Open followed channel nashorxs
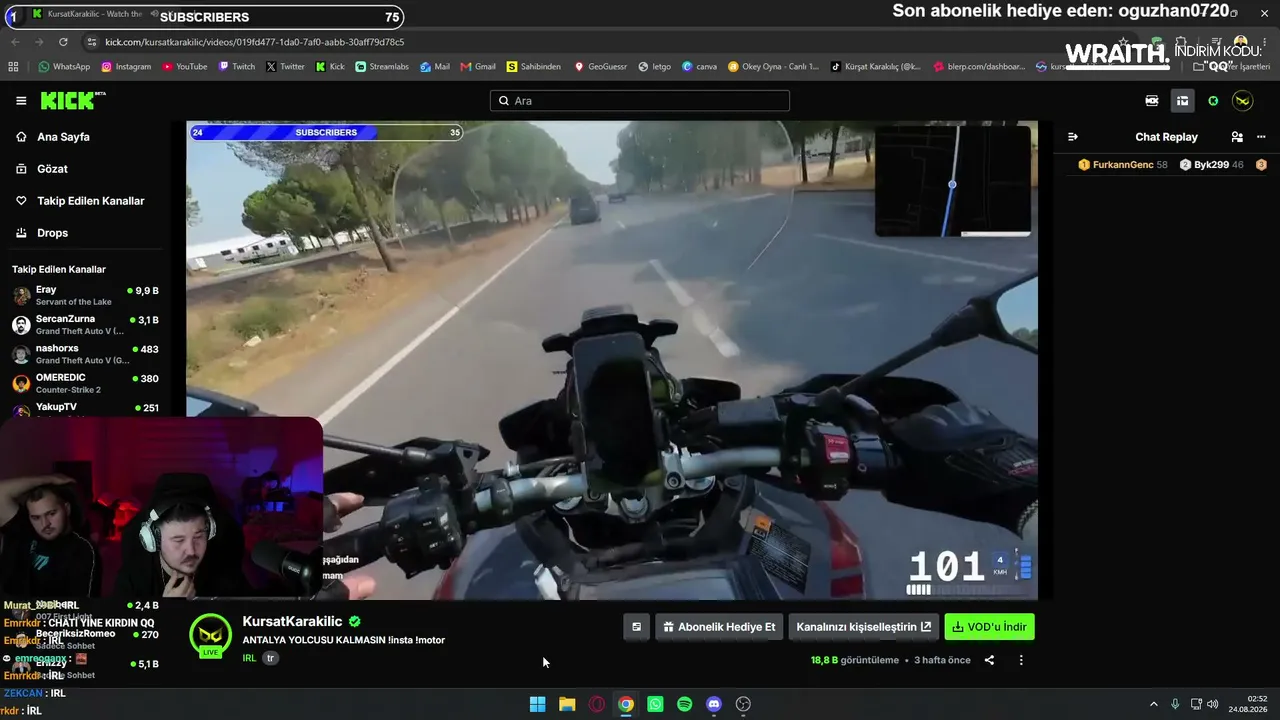This screenshot has height=720, width=1280. (85, 354)
